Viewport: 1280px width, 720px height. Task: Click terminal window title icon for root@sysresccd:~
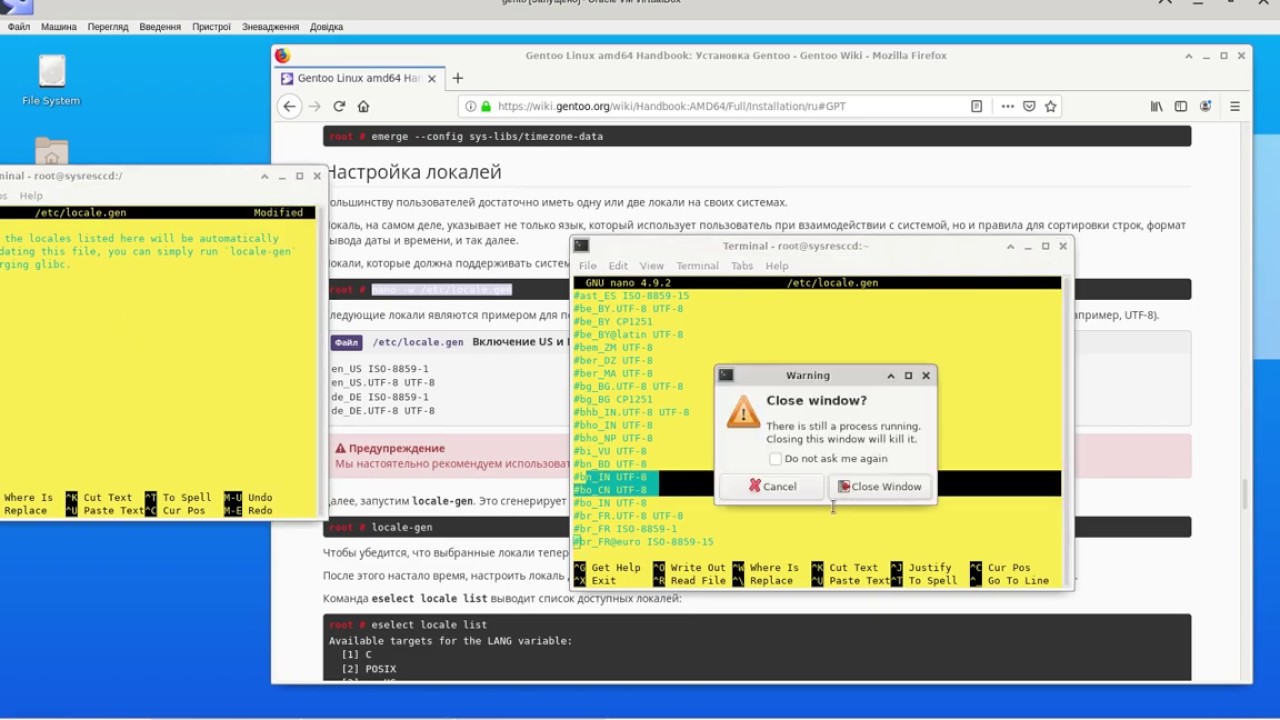click(581, 246)
